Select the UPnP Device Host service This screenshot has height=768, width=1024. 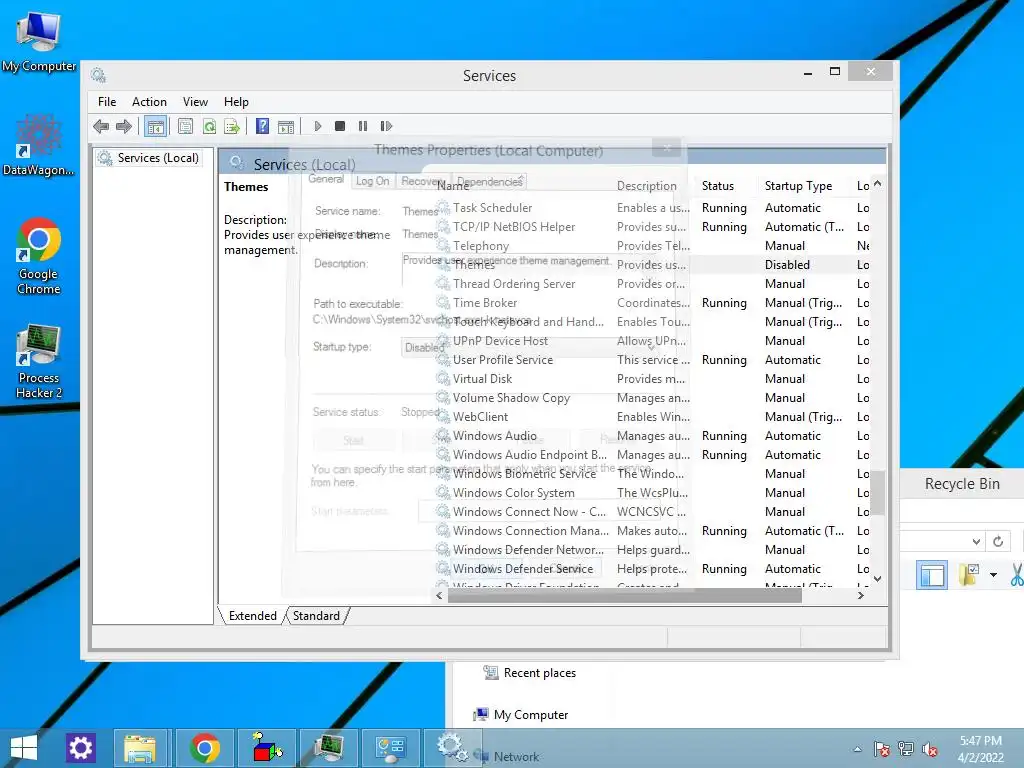tap(653, 340)
